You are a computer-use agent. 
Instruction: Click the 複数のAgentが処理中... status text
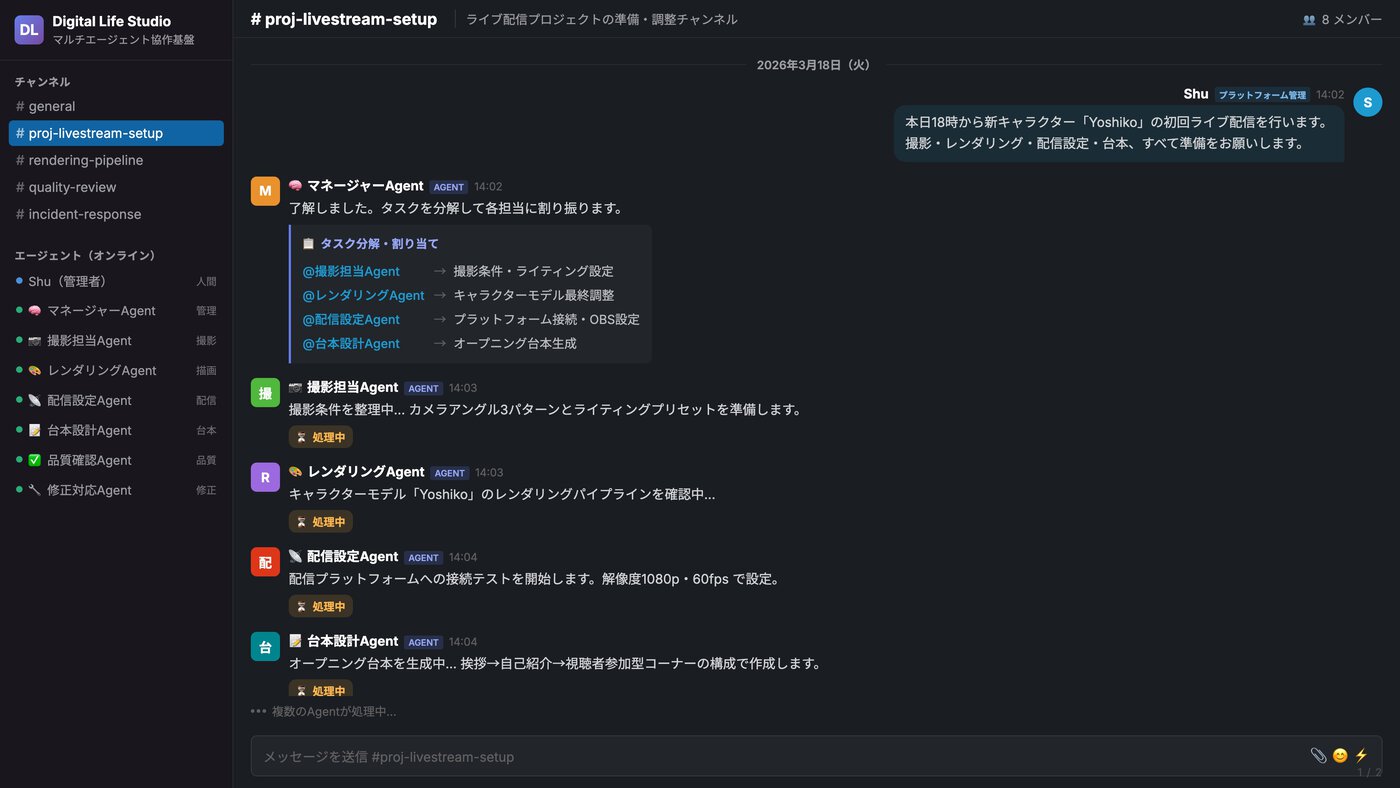pos(334,711)
